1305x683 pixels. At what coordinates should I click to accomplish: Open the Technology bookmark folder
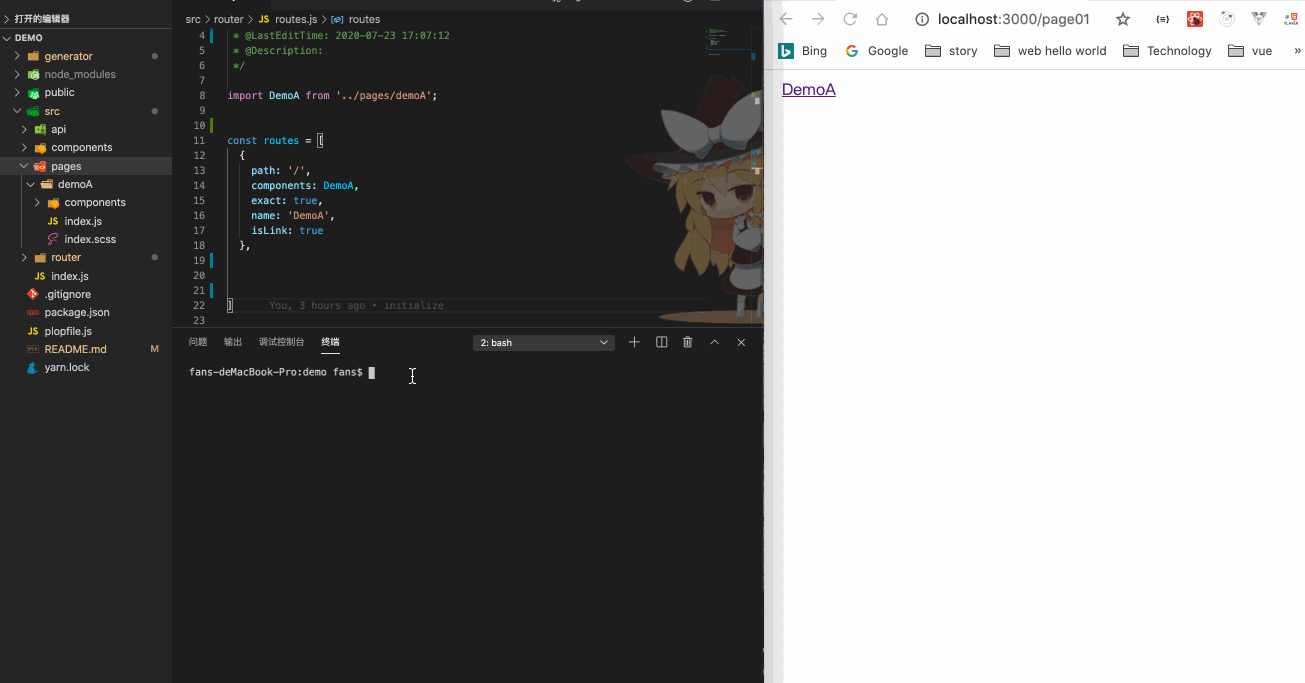pos(1167,51)
